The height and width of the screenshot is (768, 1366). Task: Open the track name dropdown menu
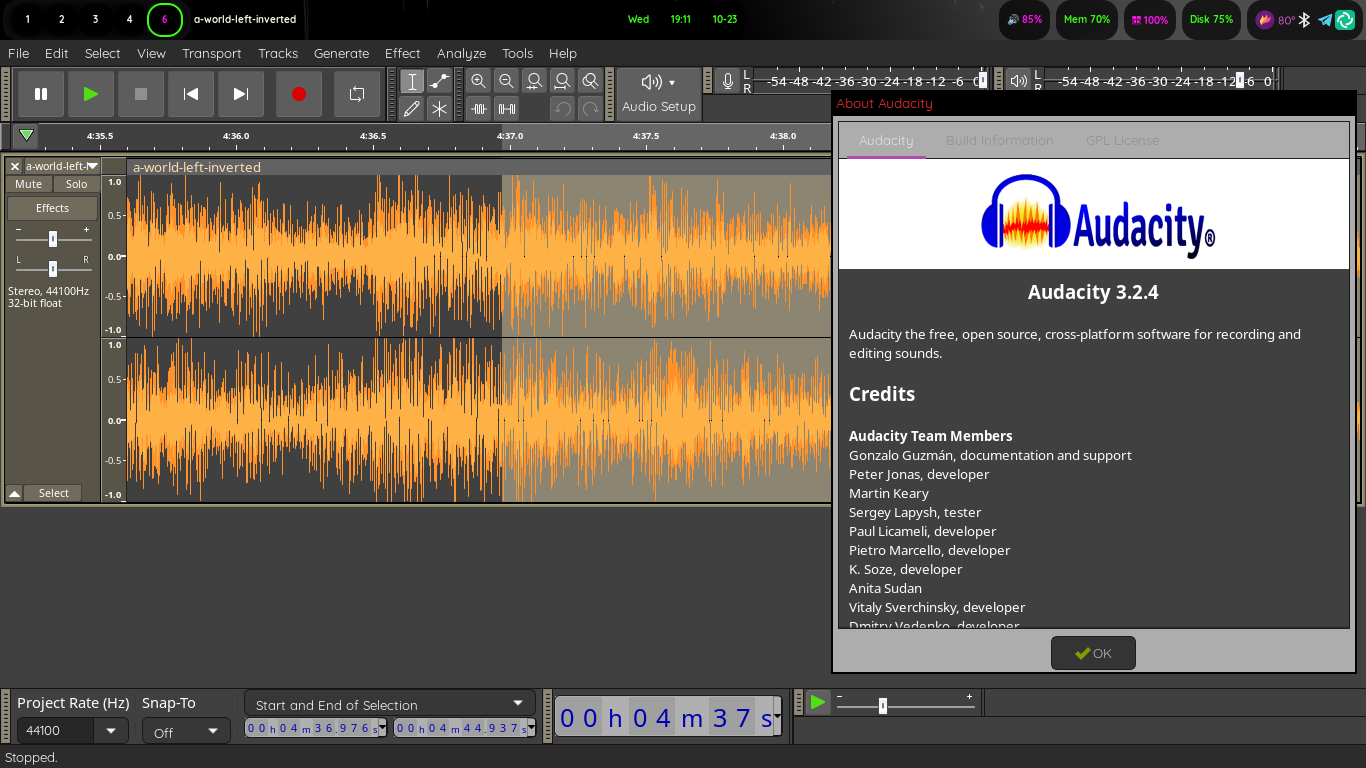62,166
